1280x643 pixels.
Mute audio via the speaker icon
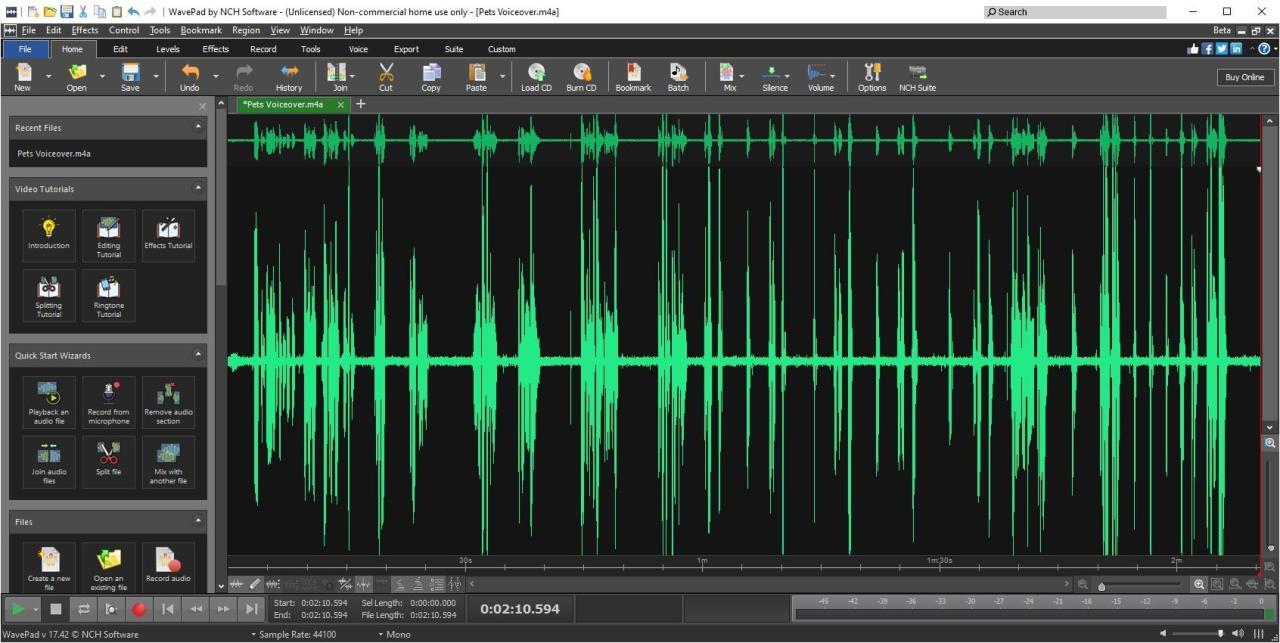1237,633
